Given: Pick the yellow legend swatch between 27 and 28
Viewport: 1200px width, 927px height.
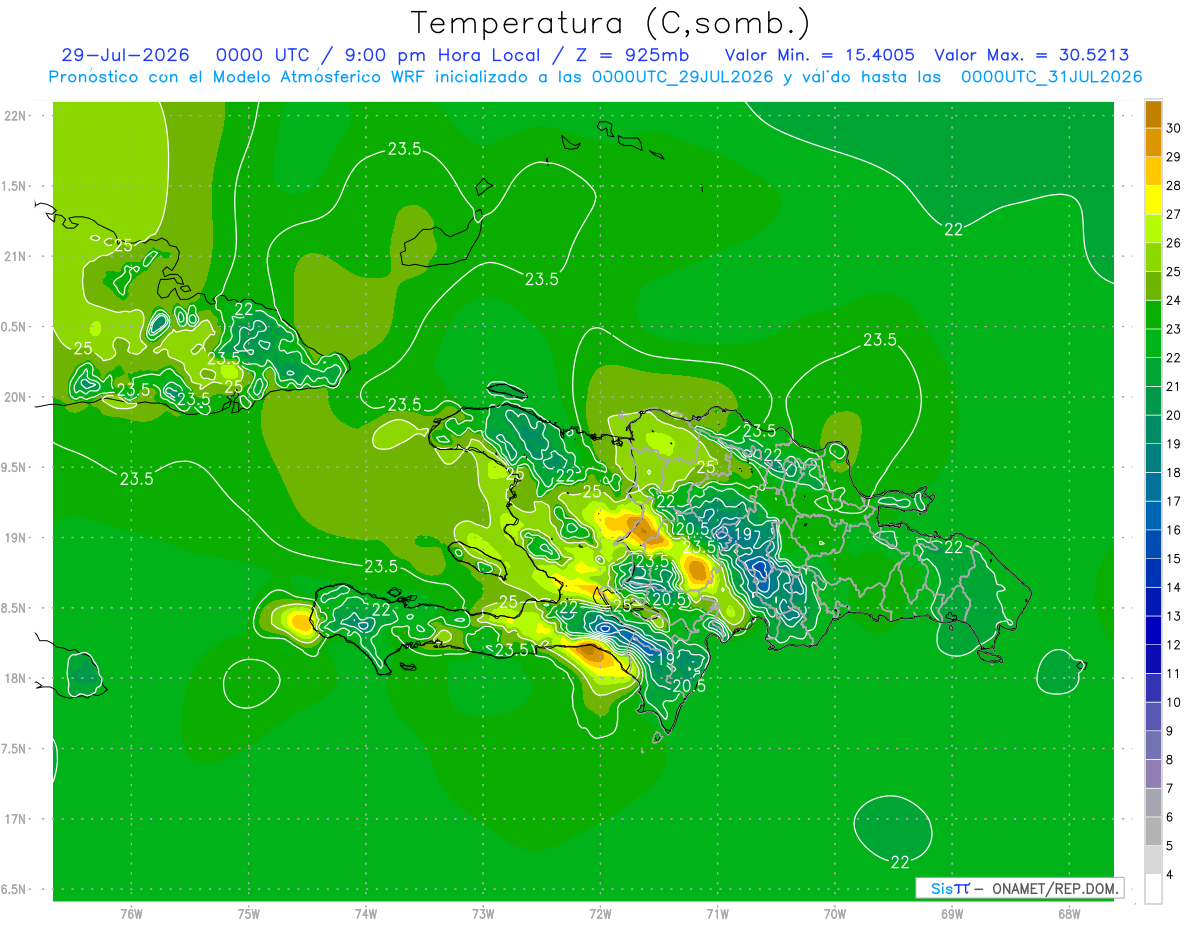Looking at the screenshot, I should pos(1153,200).
